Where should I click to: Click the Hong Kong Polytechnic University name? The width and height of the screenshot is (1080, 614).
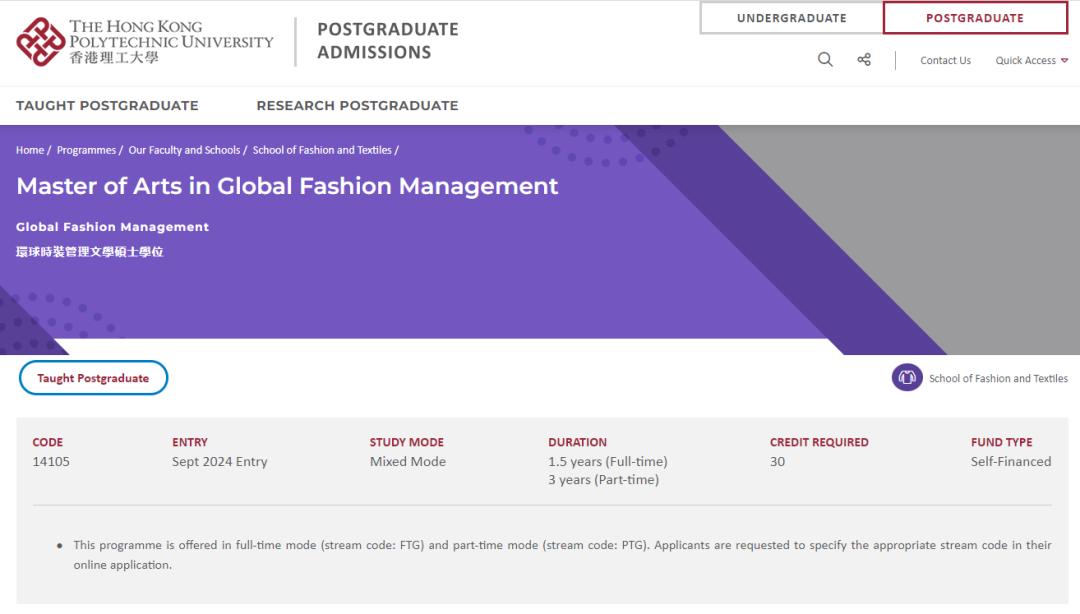pyautogui.click(x=171, y=41)
